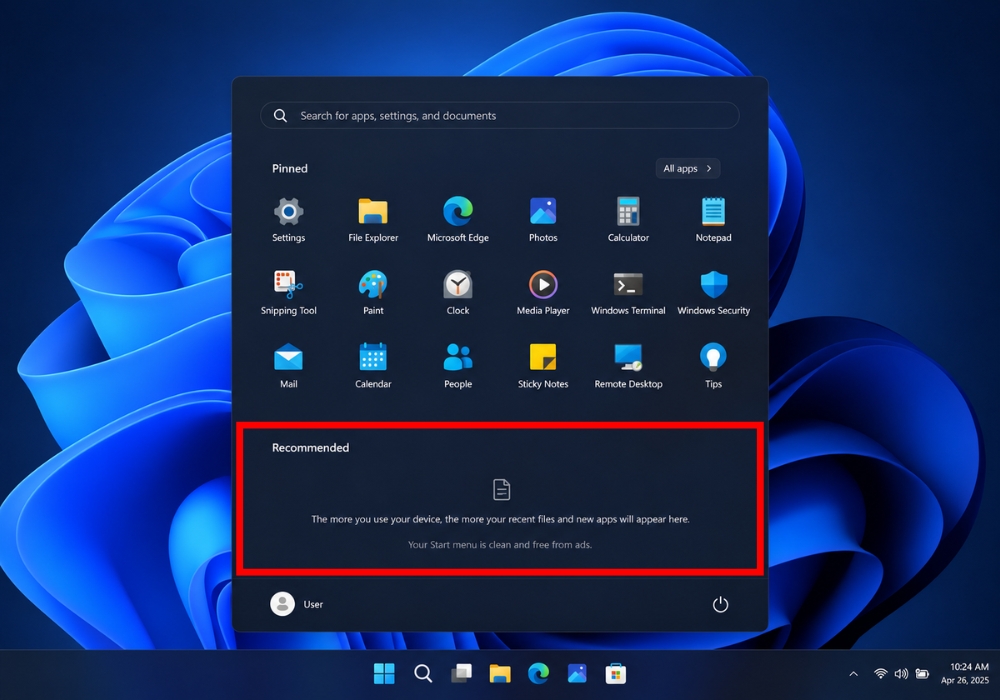Click the battery status icon

pos(922,674)
